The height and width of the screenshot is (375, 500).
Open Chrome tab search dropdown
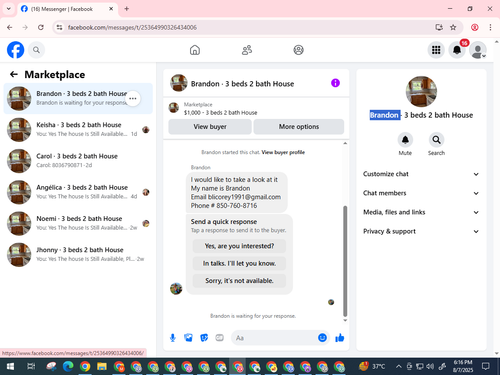(x=9, y=9)
